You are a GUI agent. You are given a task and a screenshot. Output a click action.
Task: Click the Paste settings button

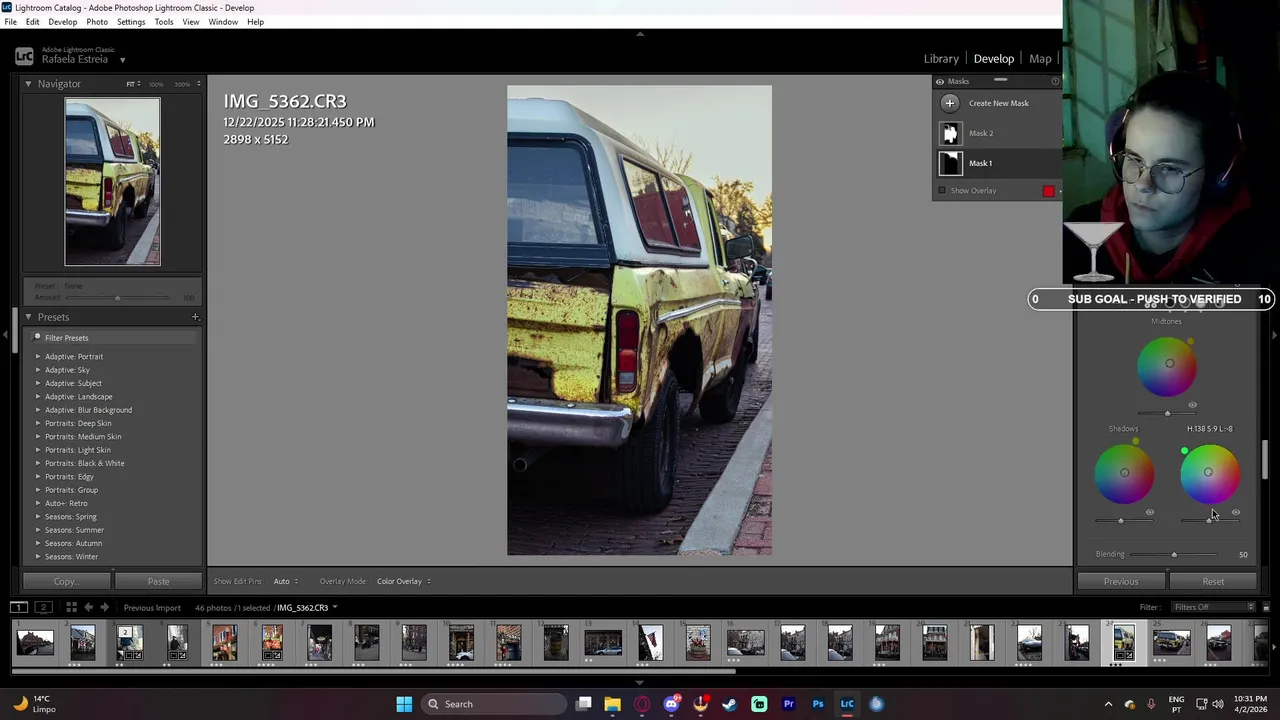tap(158, 581)
